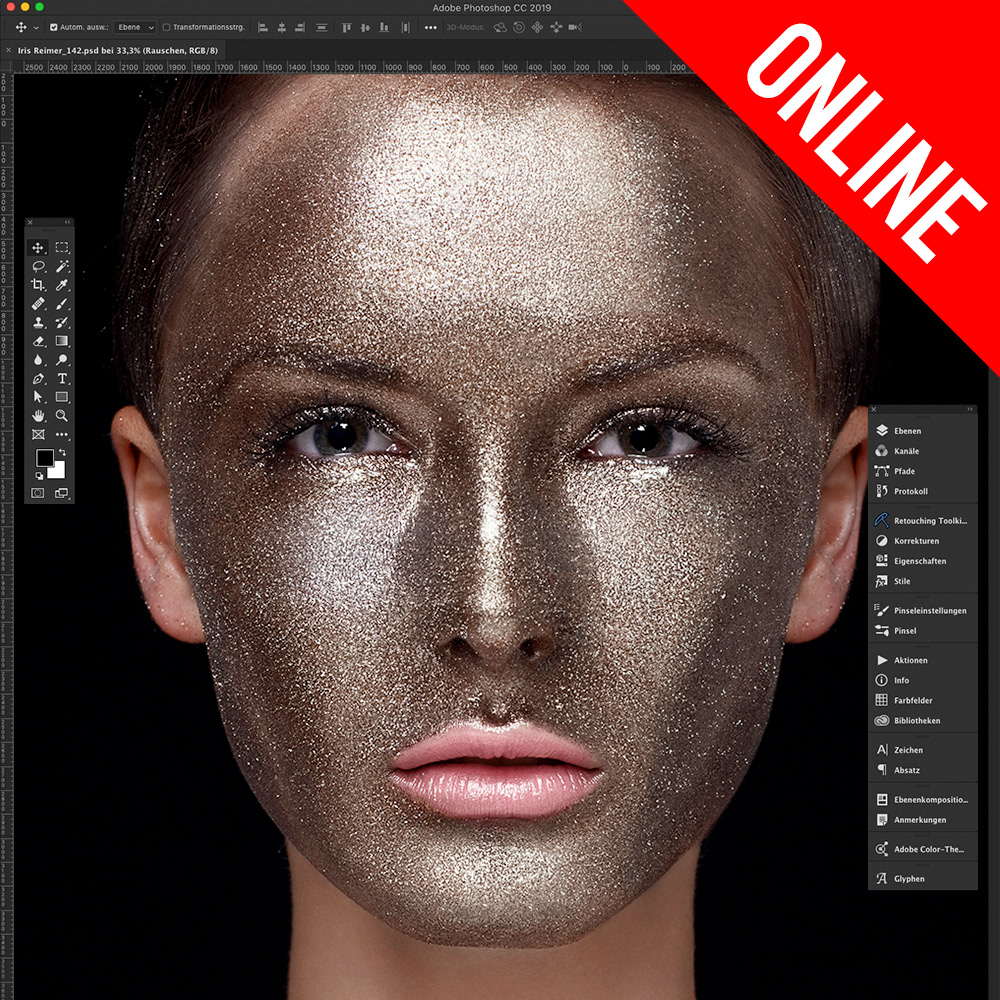Select the Eraser tool

pyautogui.click(x=38, y=341)
